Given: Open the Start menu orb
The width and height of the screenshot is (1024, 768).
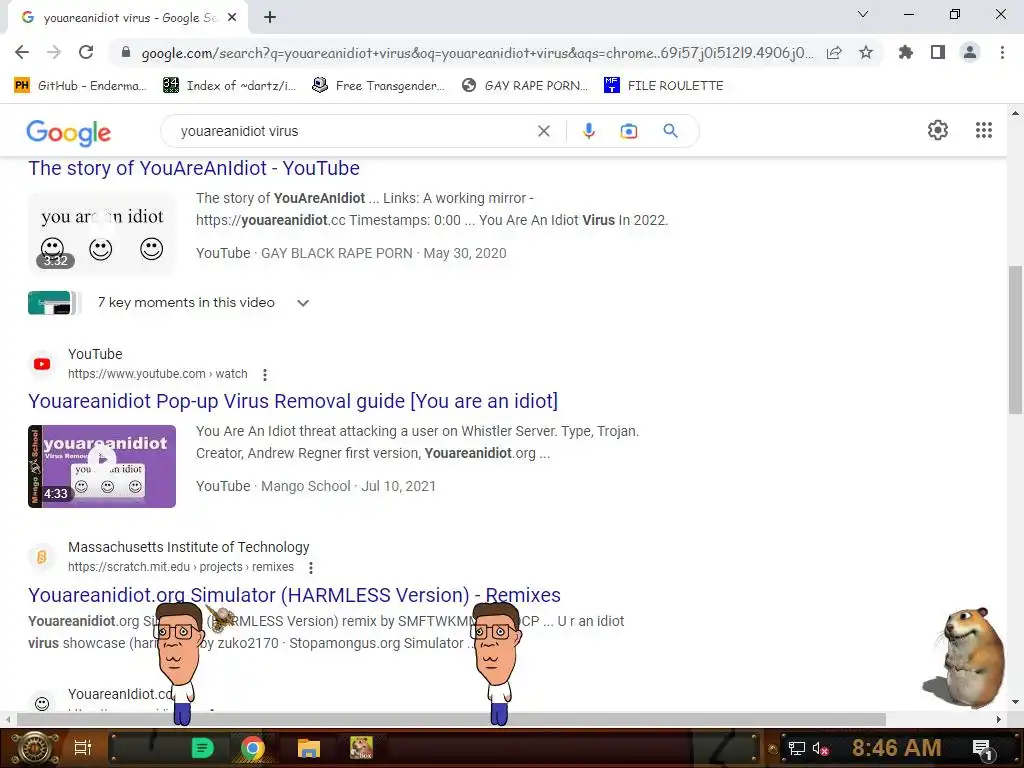Looking at the screenshot, I should click(33, 748).
